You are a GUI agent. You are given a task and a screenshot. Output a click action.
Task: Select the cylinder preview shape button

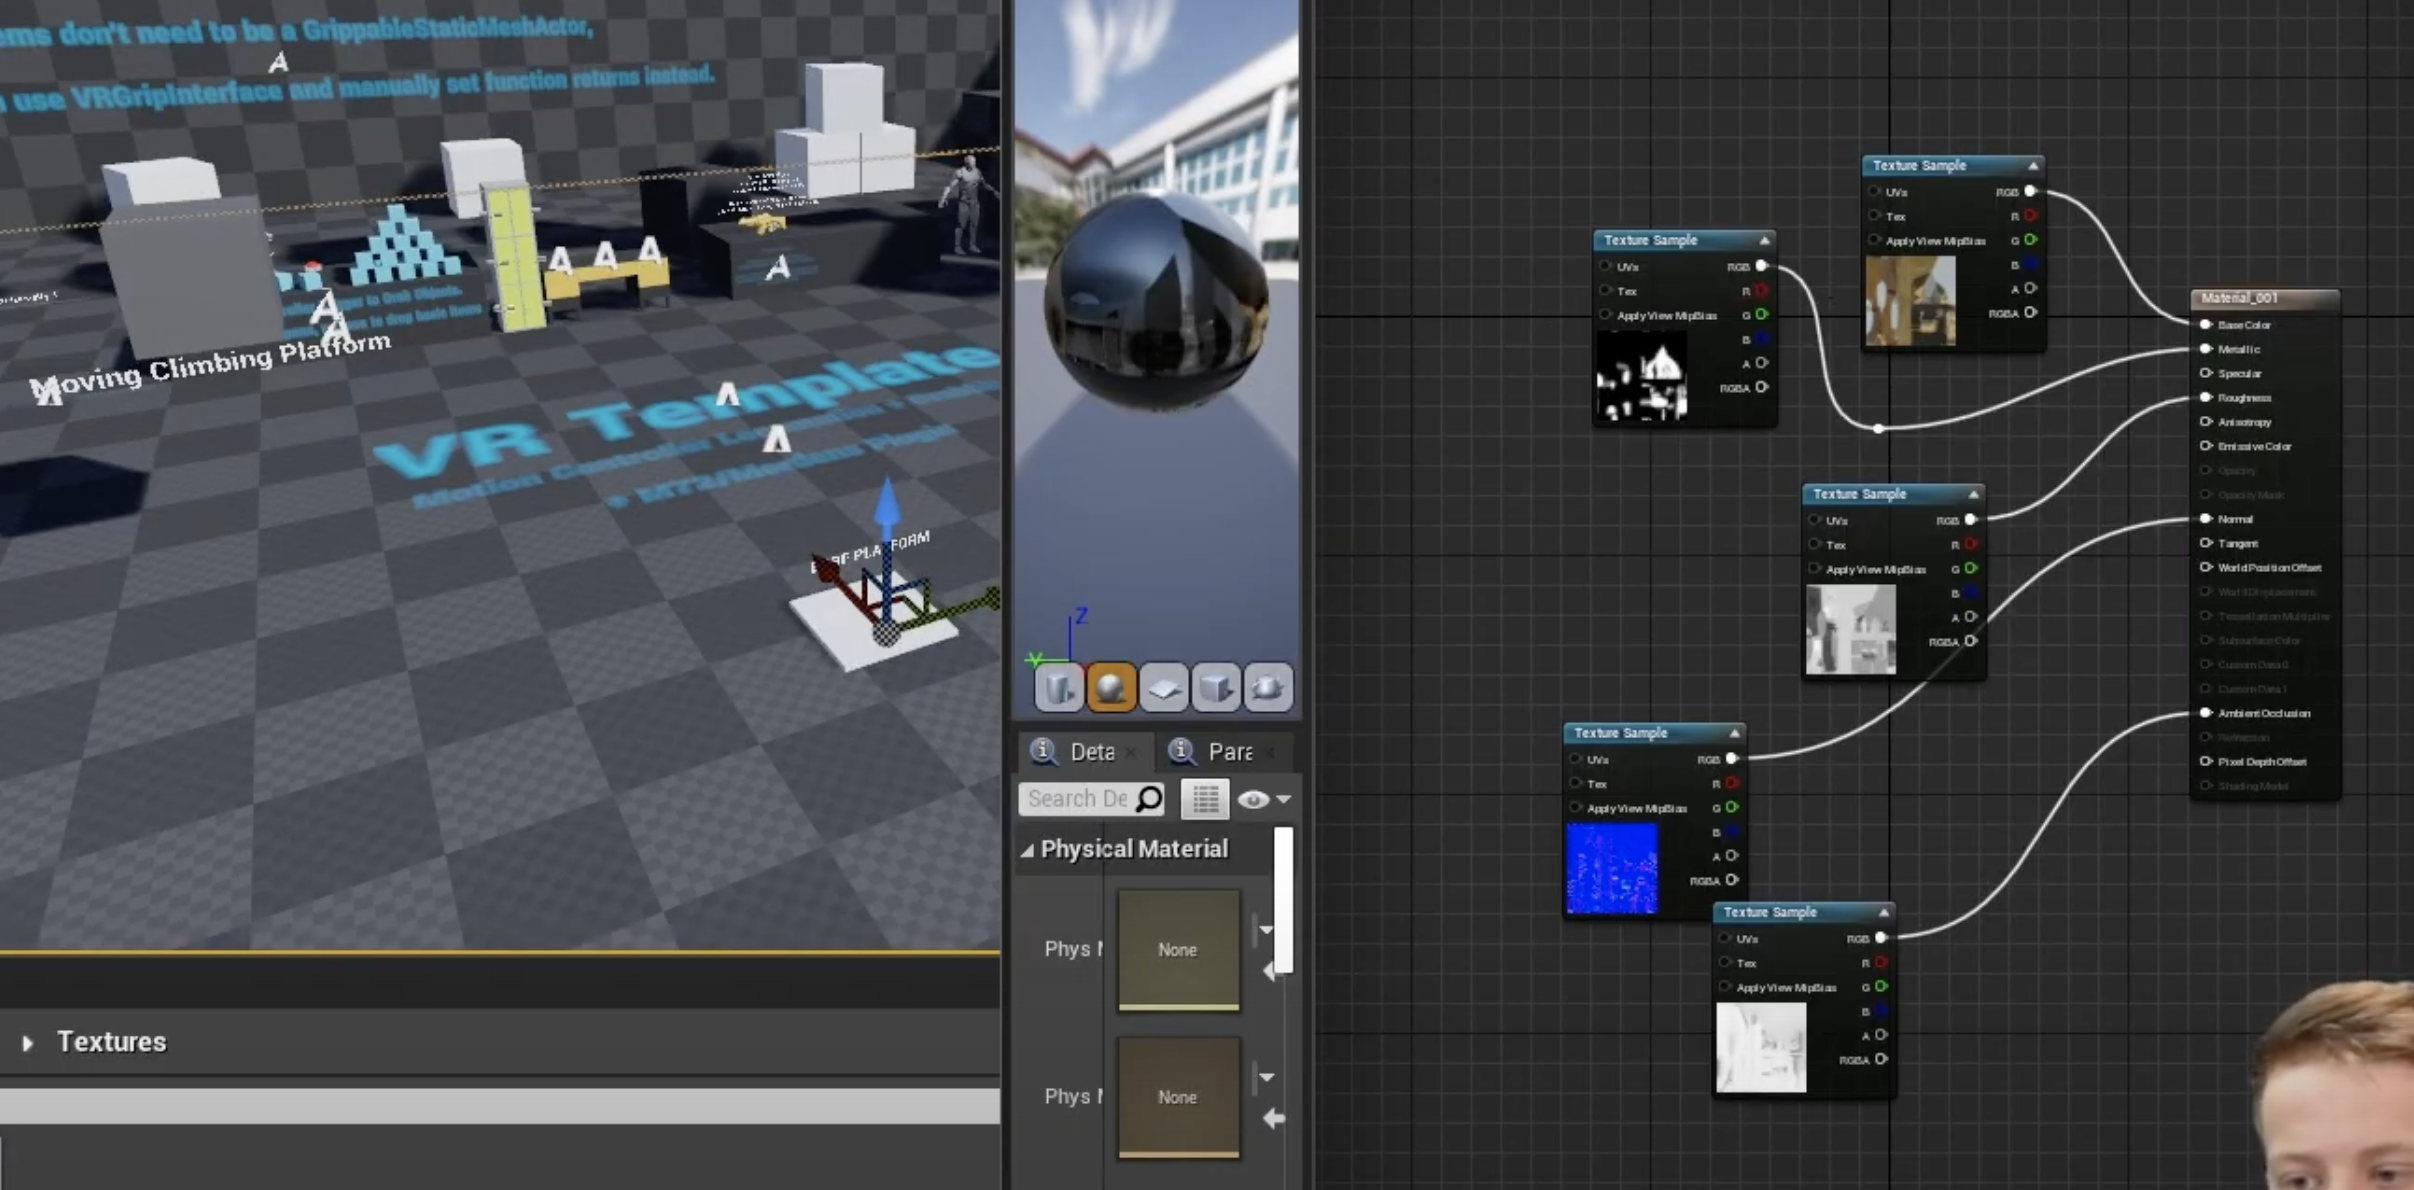point(1058,687)
